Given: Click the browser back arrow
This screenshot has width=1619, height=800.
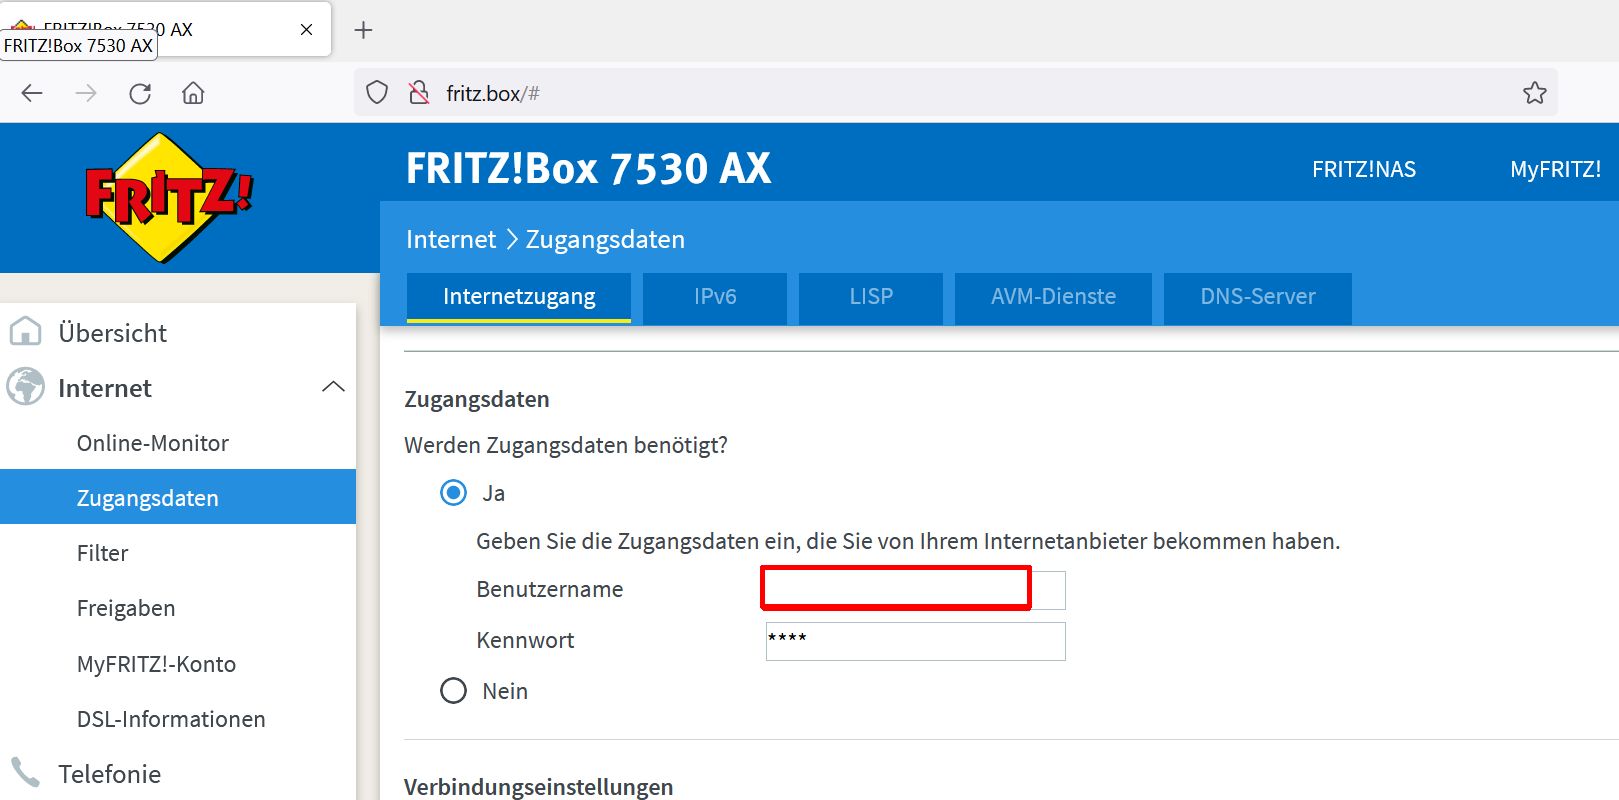Looking at the screenshot, I should click(32, 93).
